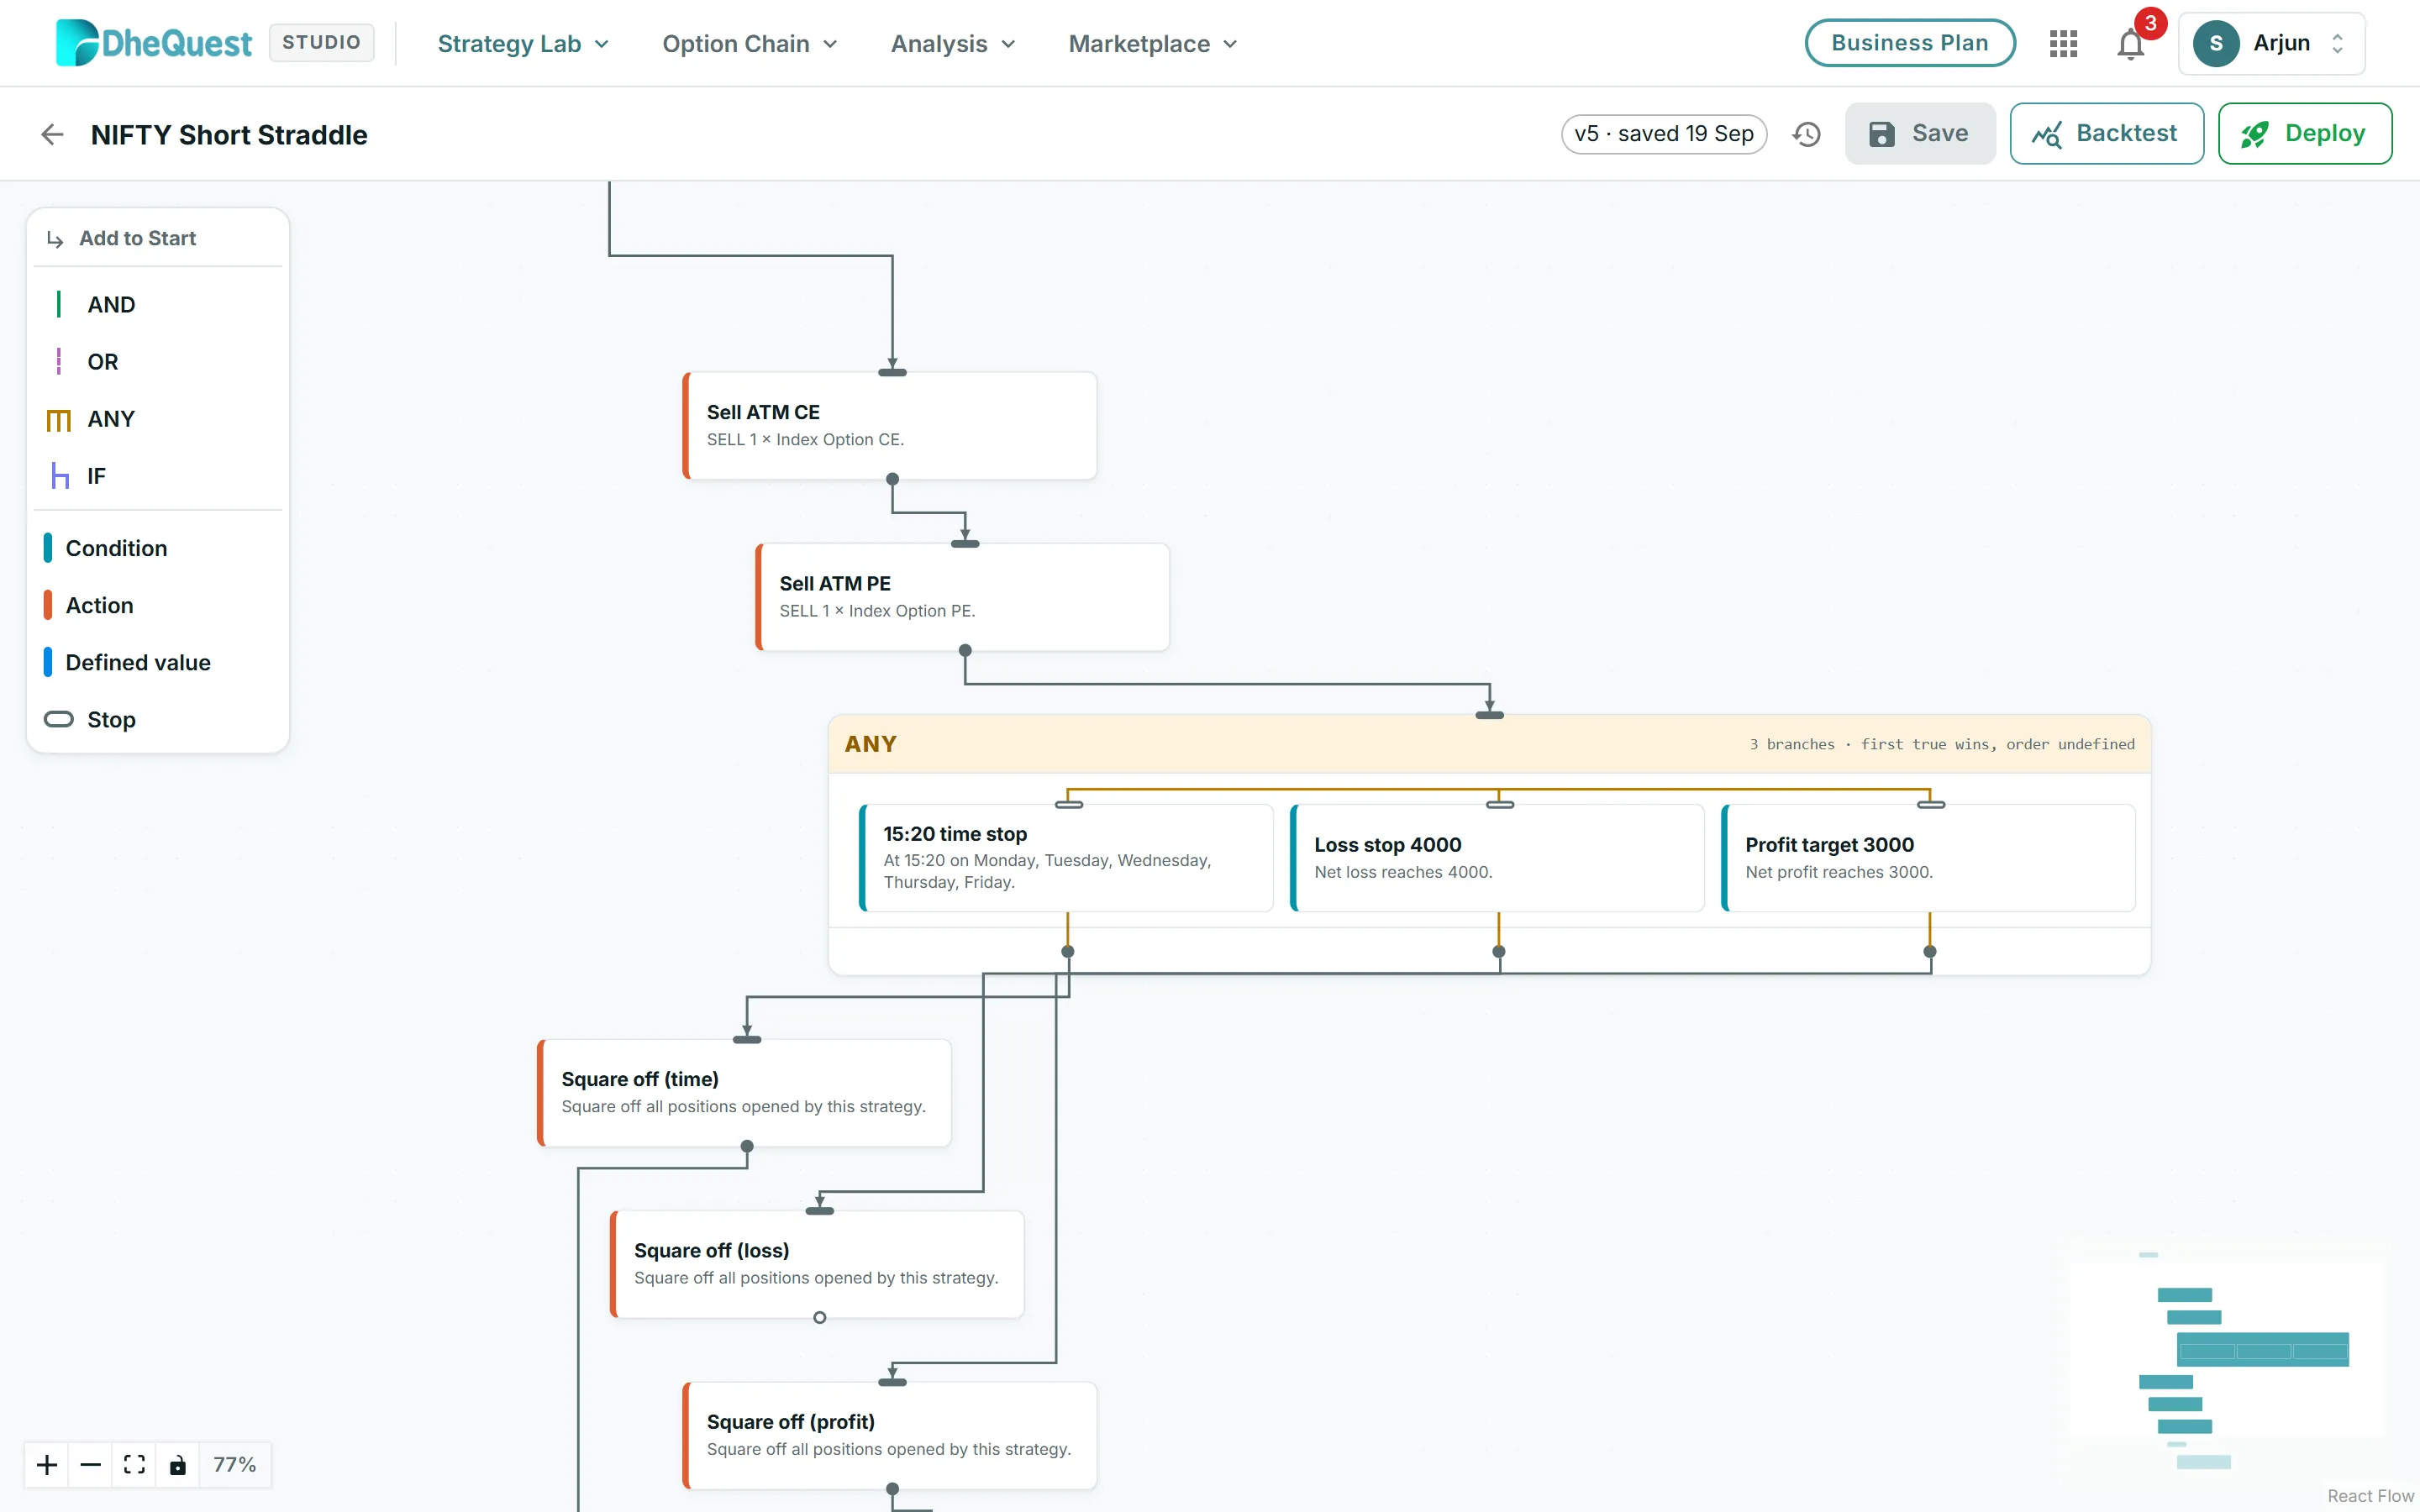Select the AND palette item
This screenshot has height=1512, width=2420.
click(x=158, y=304)
